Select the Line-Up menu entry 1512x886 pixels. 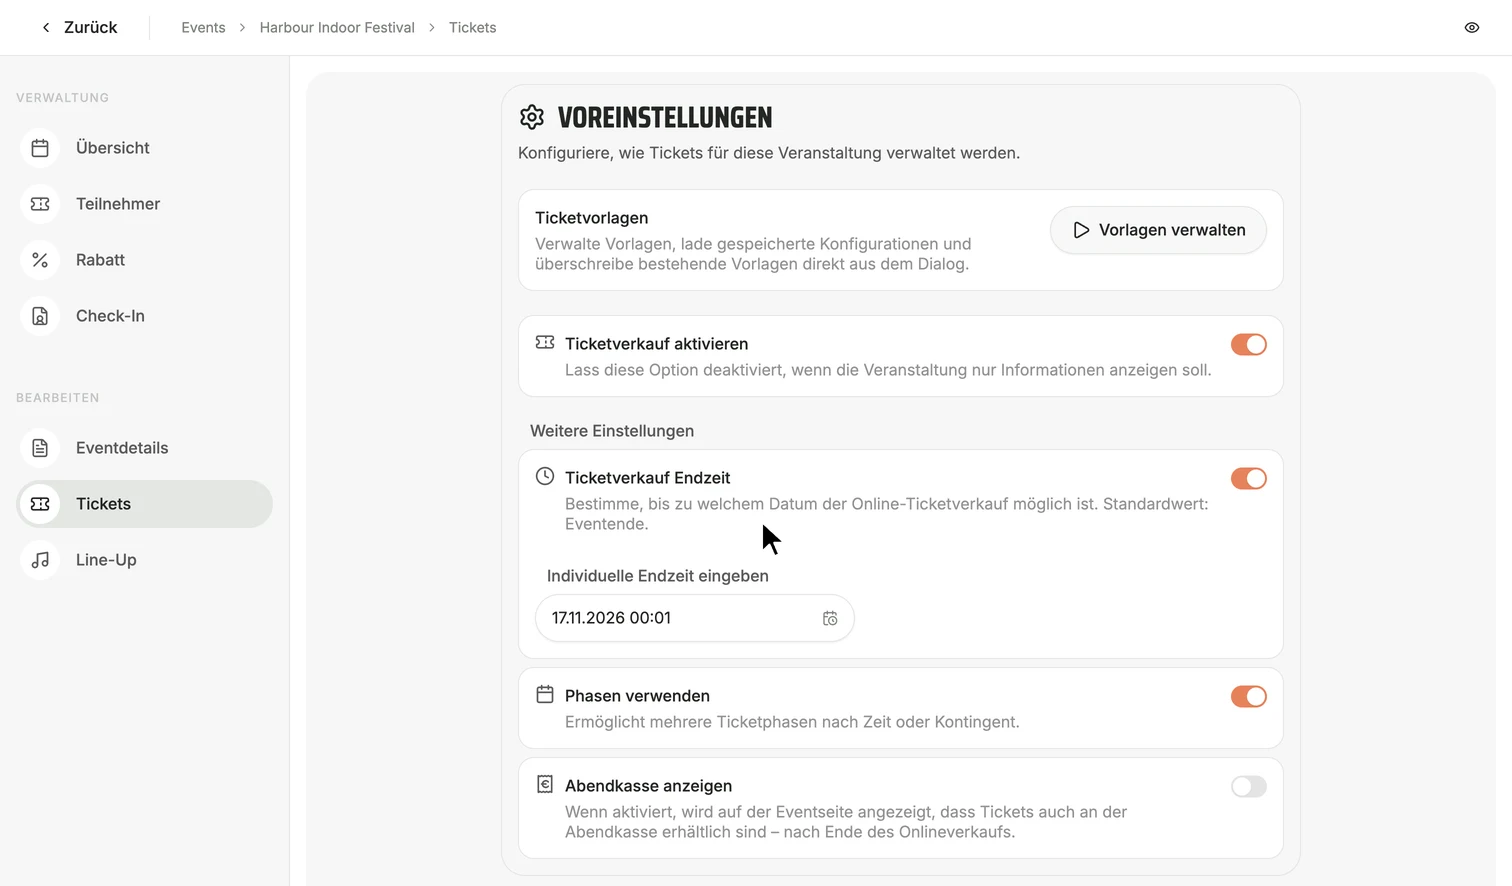pos(145,560)
